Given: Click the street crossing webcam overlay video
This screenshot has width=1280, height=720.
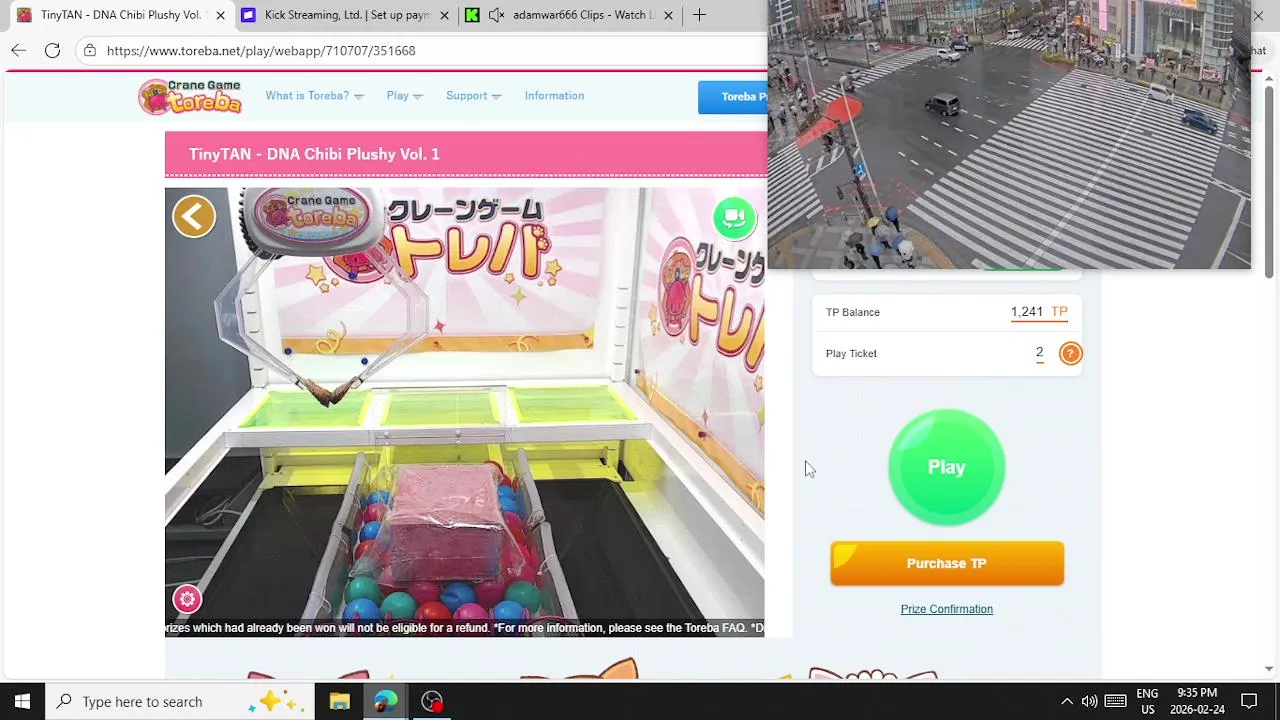Looking at the screenshot, I should [1009, 134].
